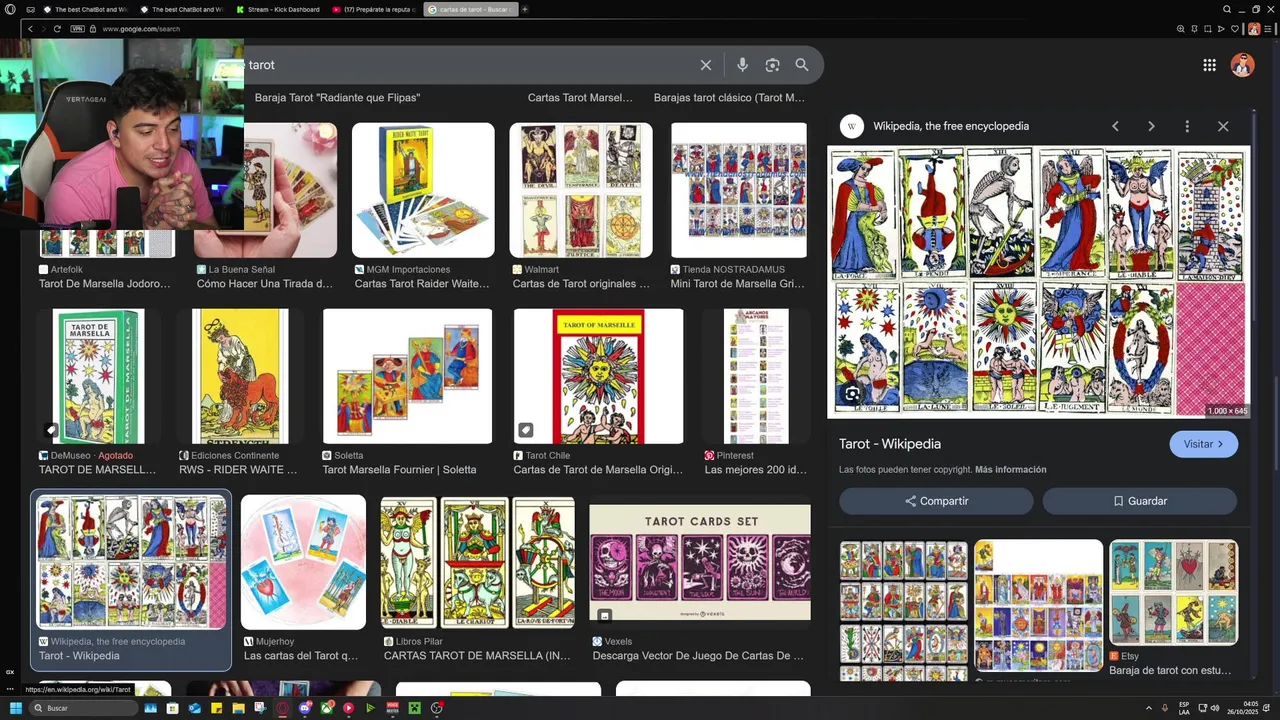Click "Tarot De Marsella Jodoro..." Artefolk caption
Viewport: 1280px width, 720px height.
[x=104, y=284]
